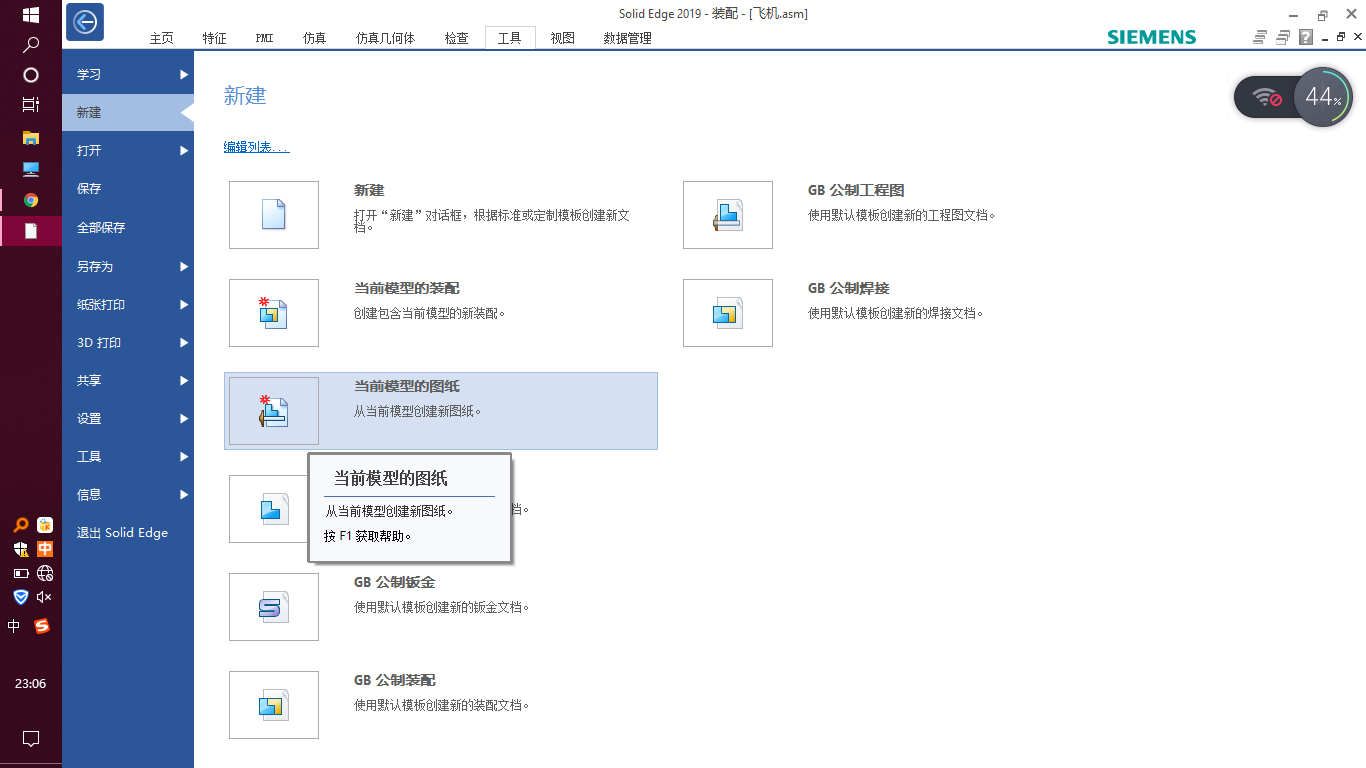The width and height of the screenshot is (1366, 768).
Task: Click the Chrome icon in the taskbar
Action: [30, 199]
